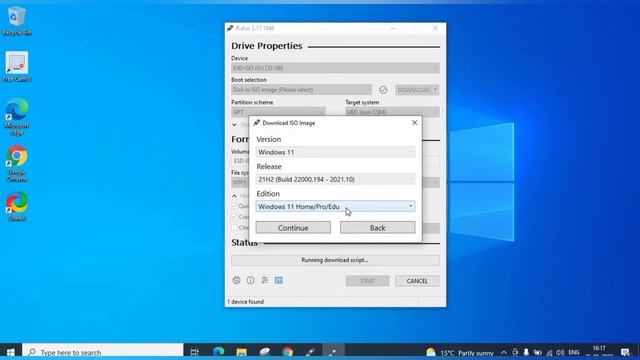
Task: Click the checksum checkmark icon beside Boot selection
Action: coord(383,90)
